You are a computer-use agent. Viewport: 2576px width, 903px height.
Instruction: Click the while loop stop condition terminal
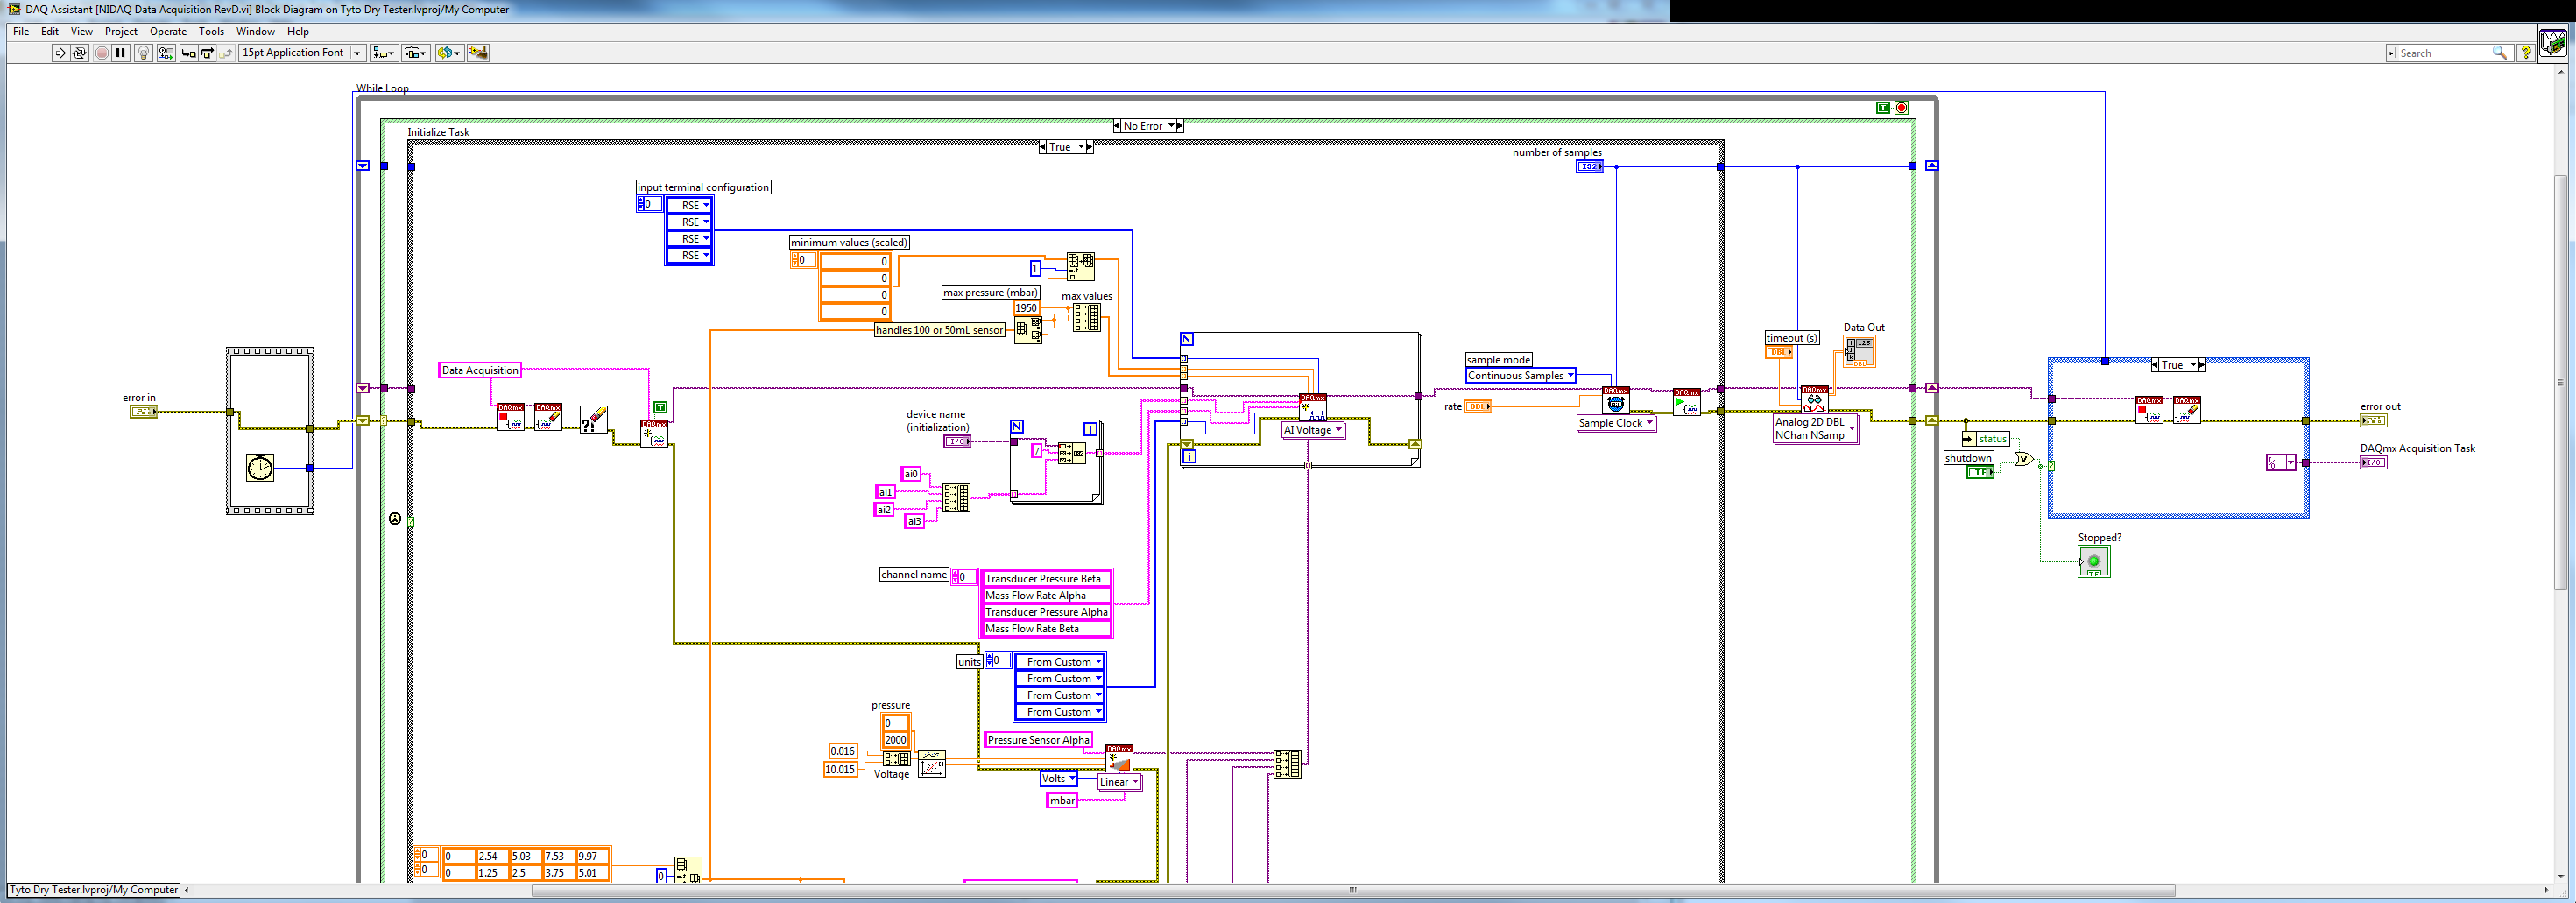point(1901,108)
